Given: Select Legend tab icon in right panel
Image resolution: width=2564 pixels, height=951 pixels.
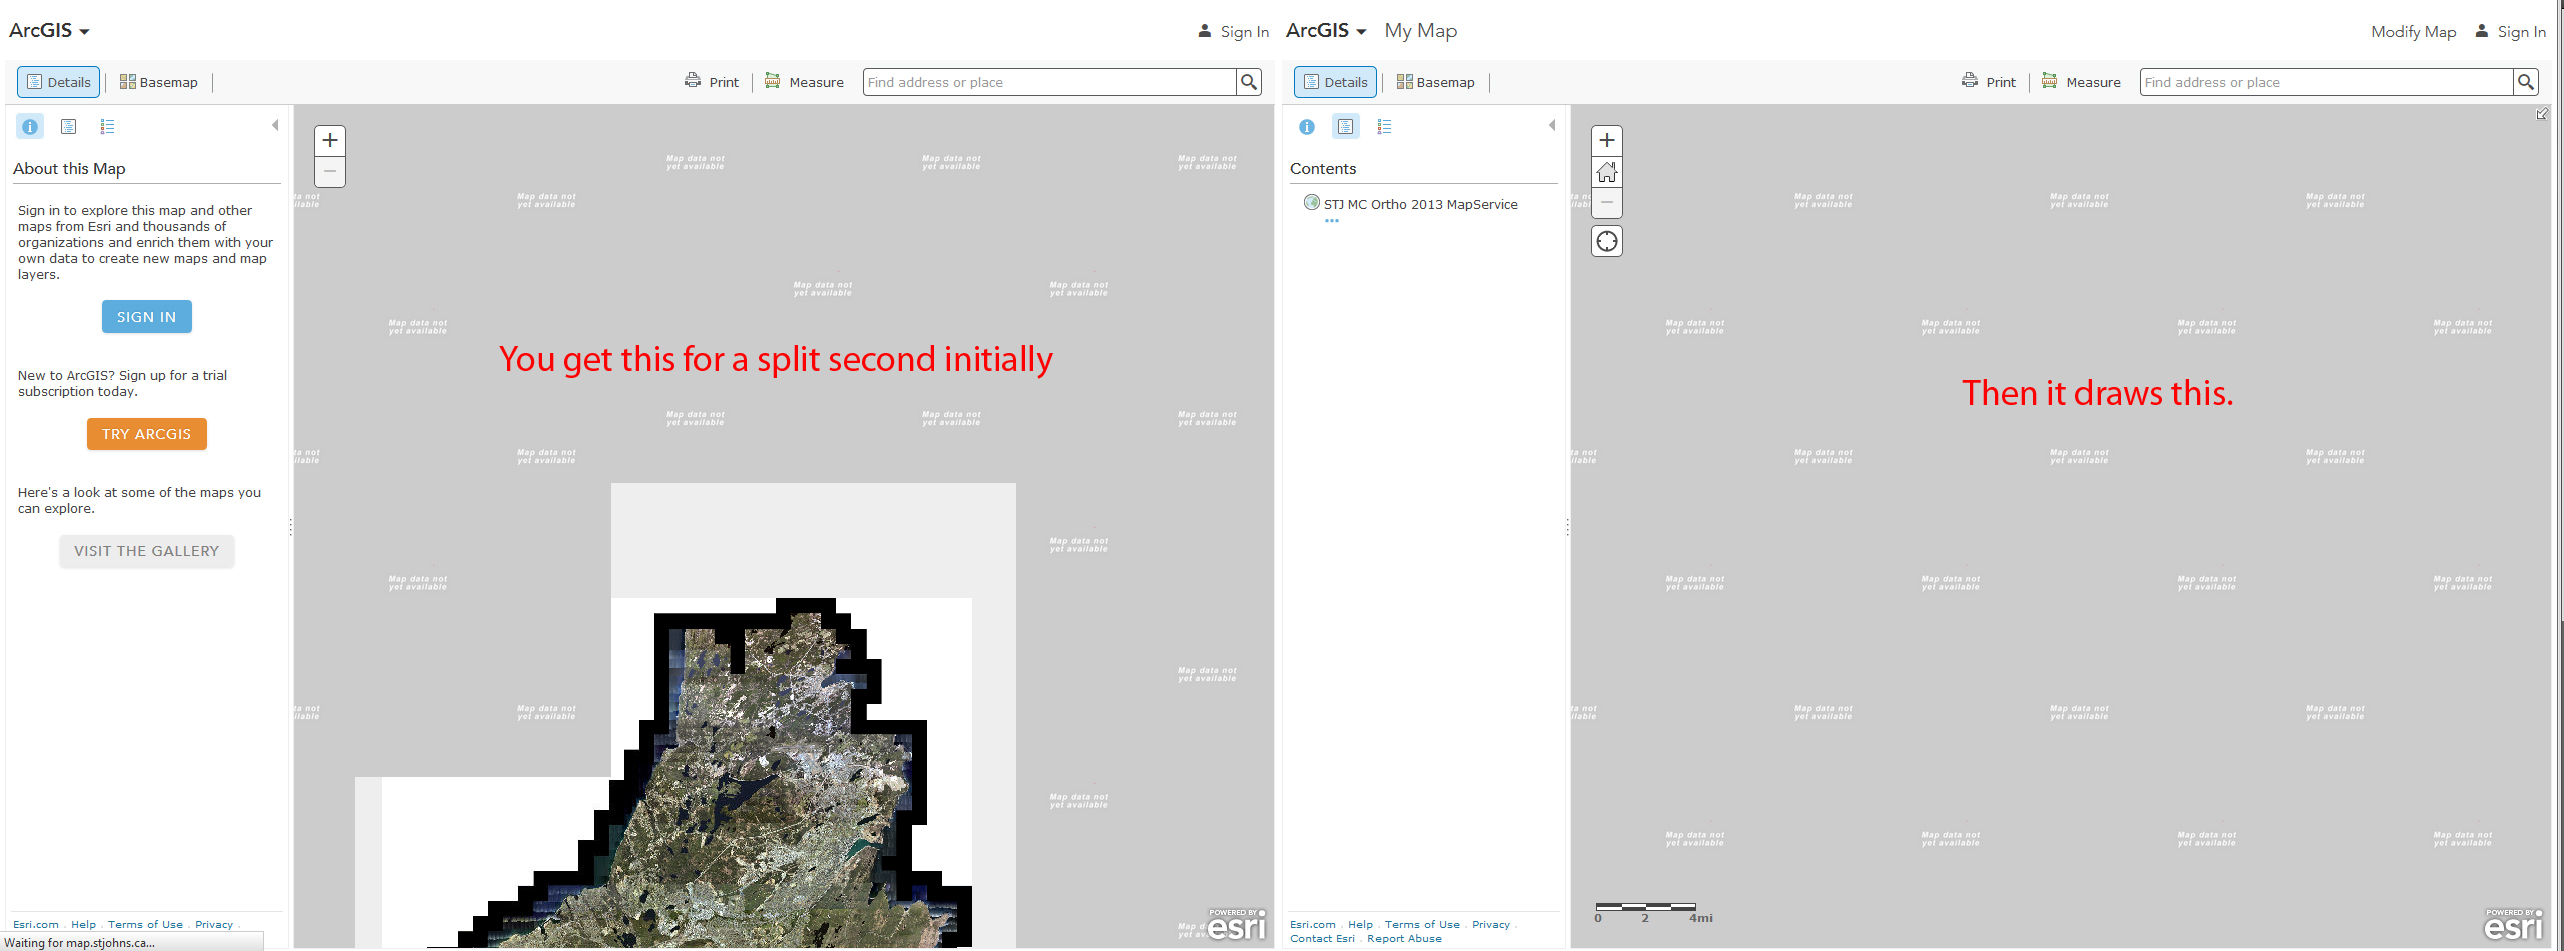Looking at the screenshot, I should pyautogui.click(x=1384, y=127).
